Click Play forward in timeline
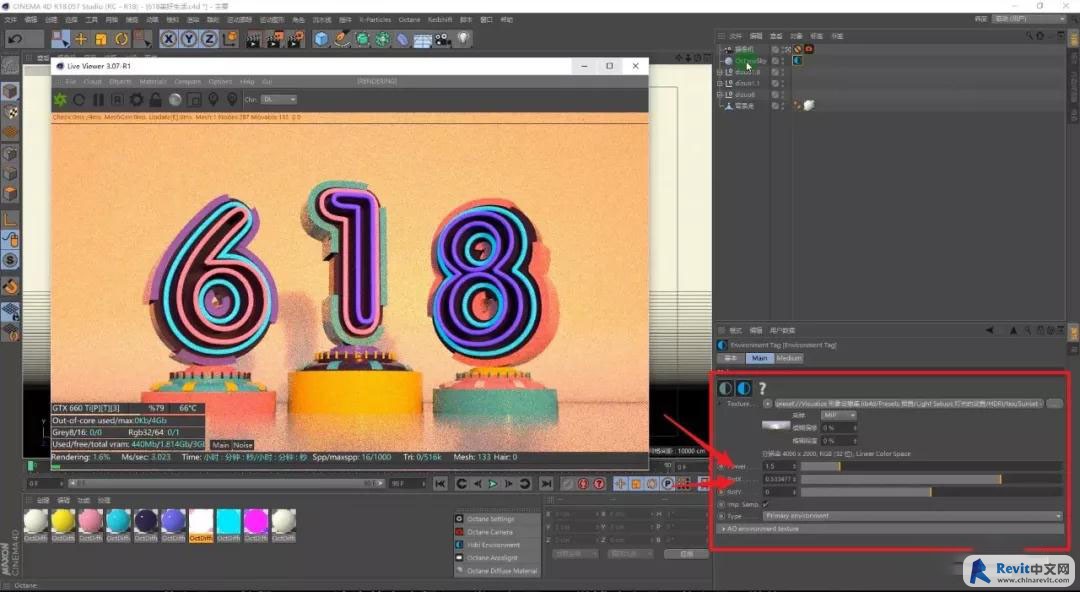 pyautogui.click(x=493, y=484)
